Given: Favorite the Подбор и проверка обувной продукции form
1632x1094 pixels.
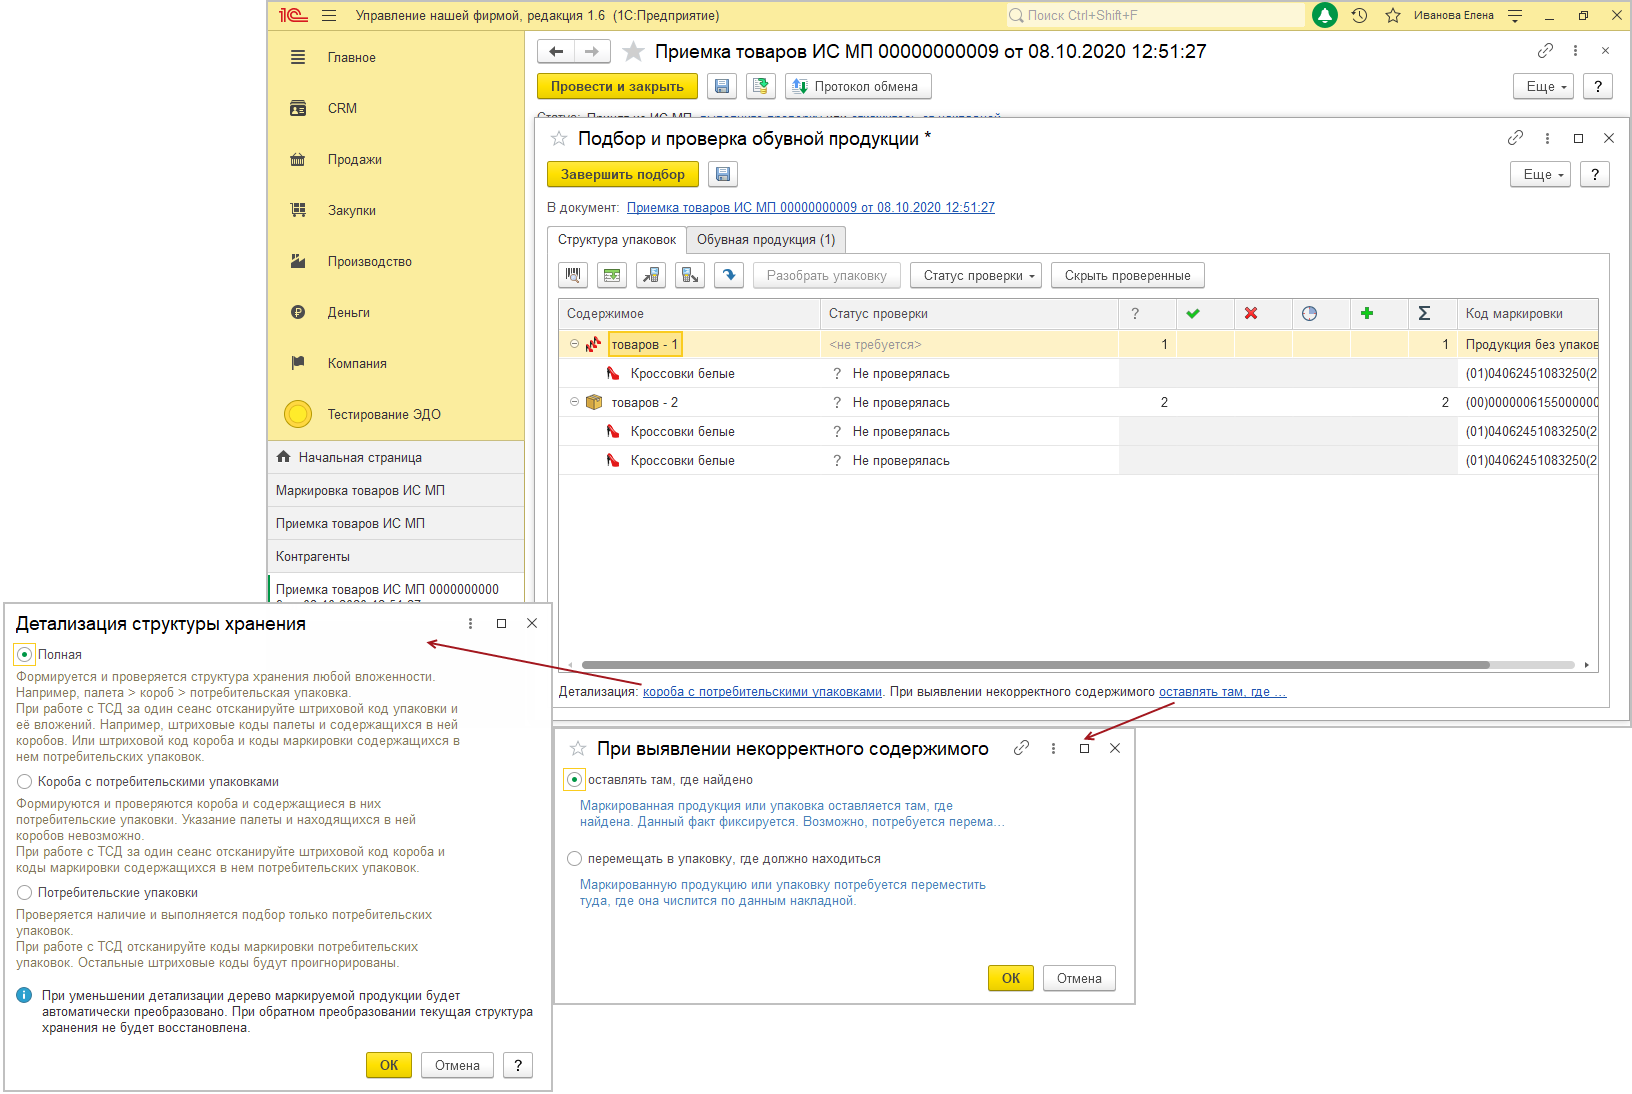Looking at the screenshot, I should [559, 138].
